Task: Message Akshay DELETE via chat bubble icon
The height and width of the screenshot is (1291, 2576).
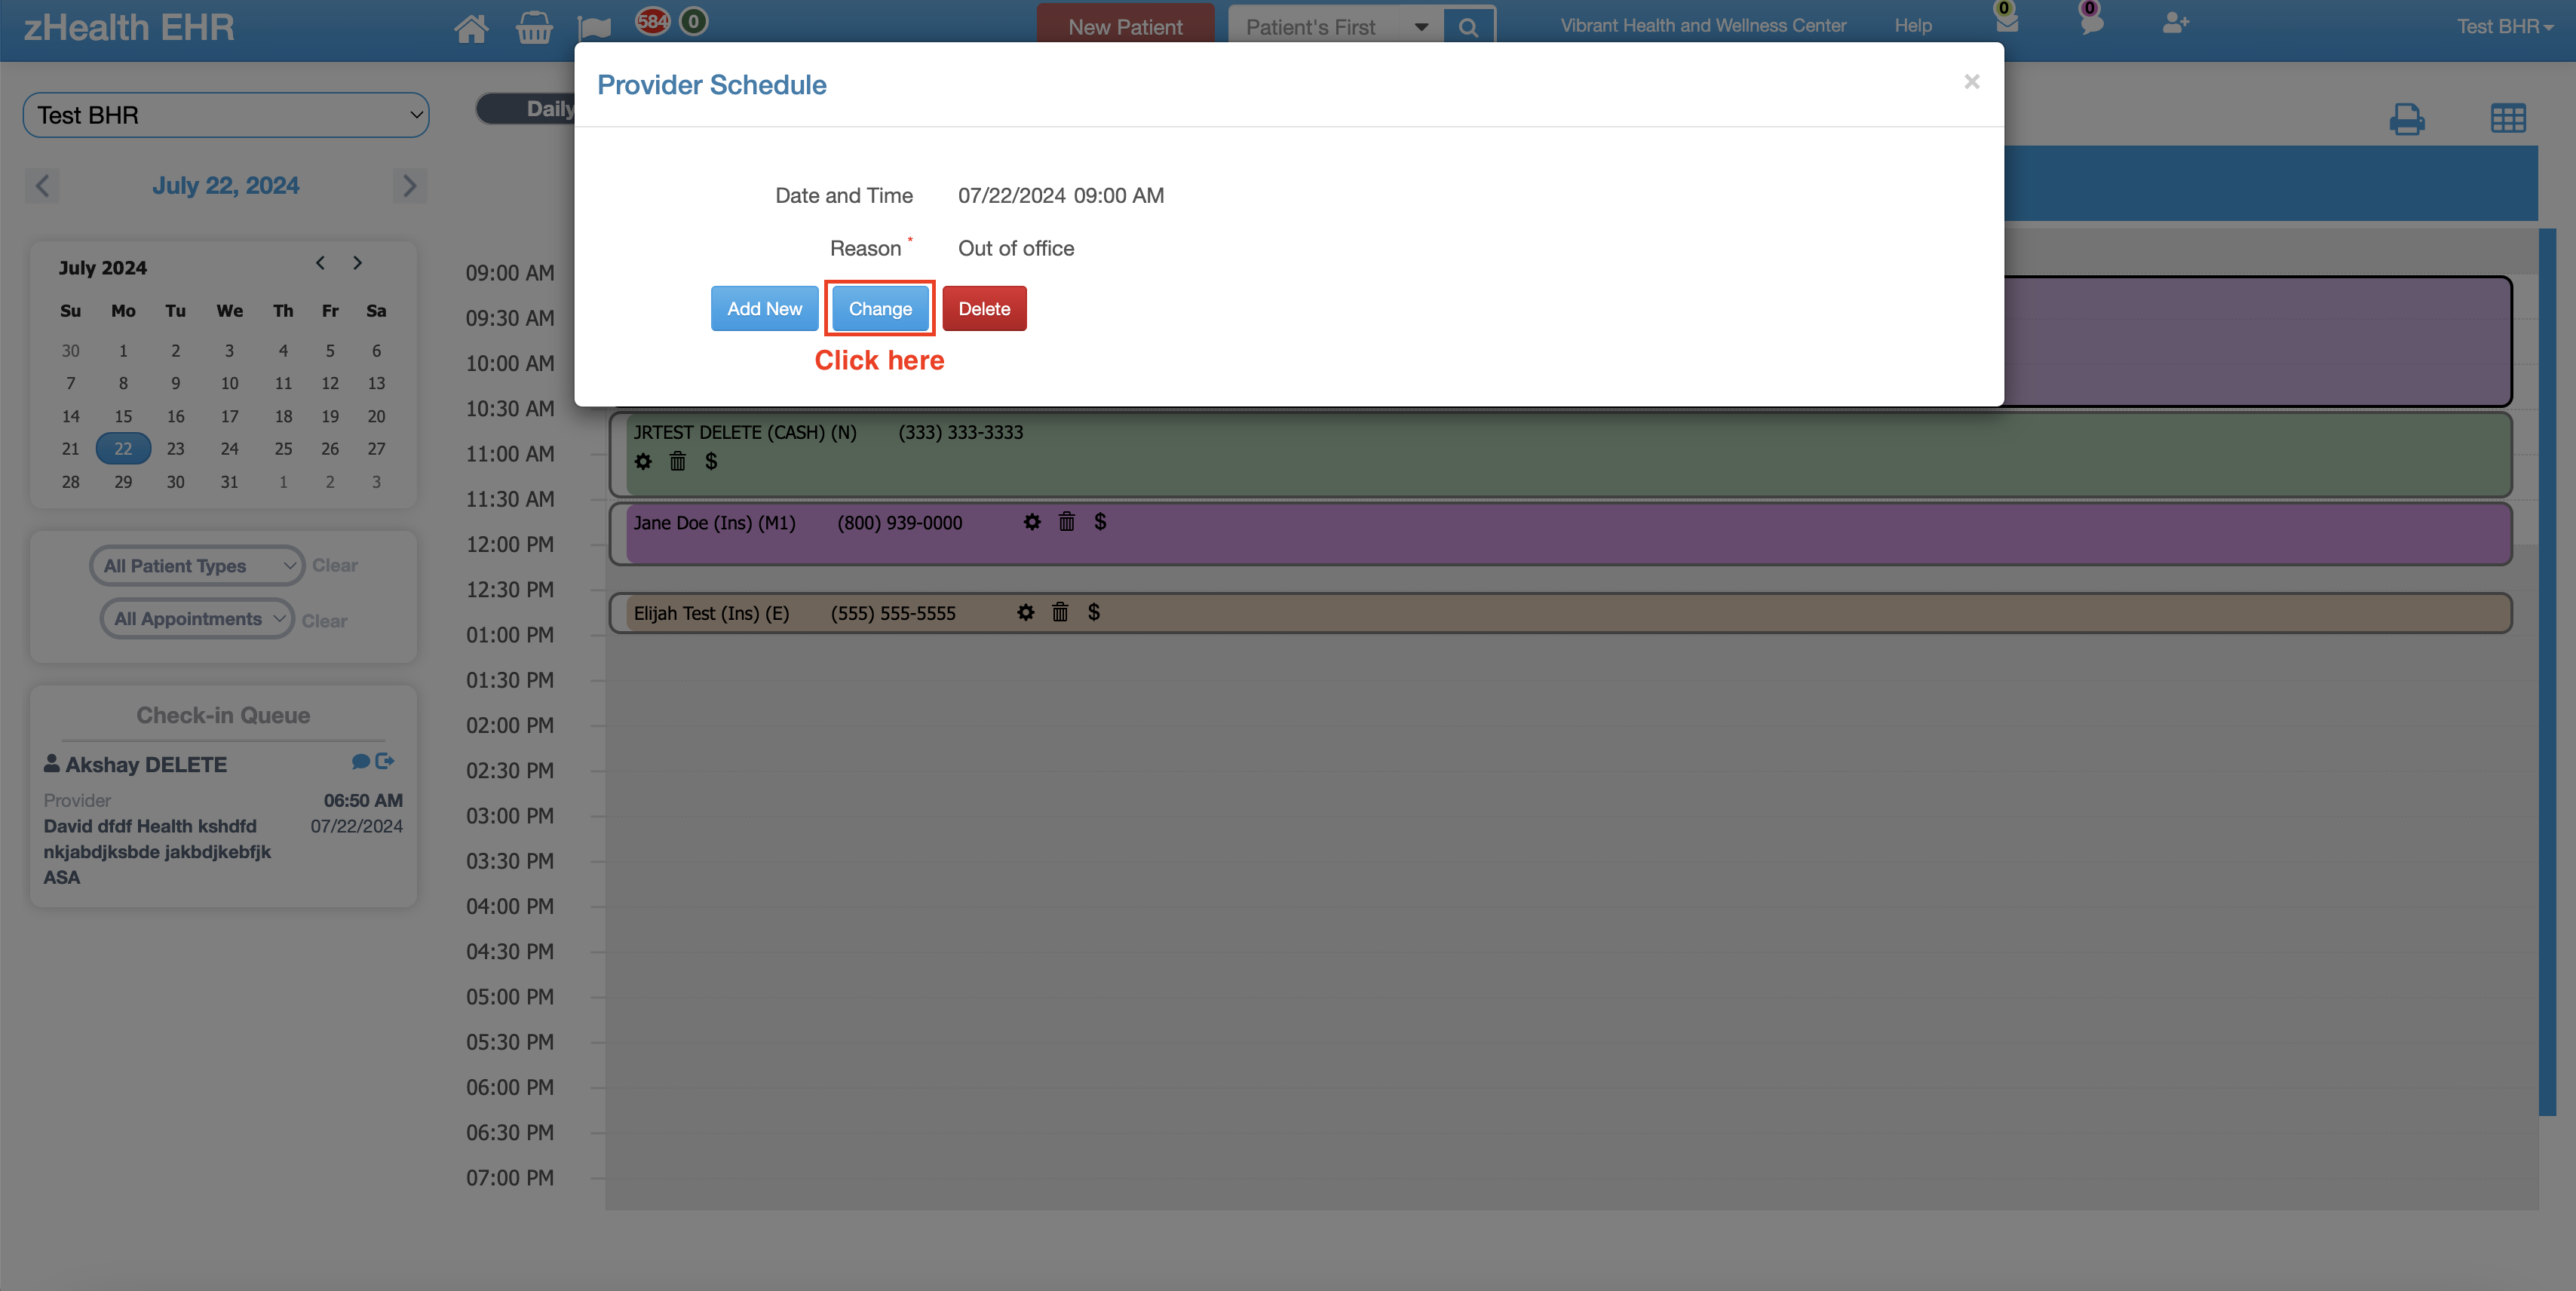Action: tap(361, 762)
